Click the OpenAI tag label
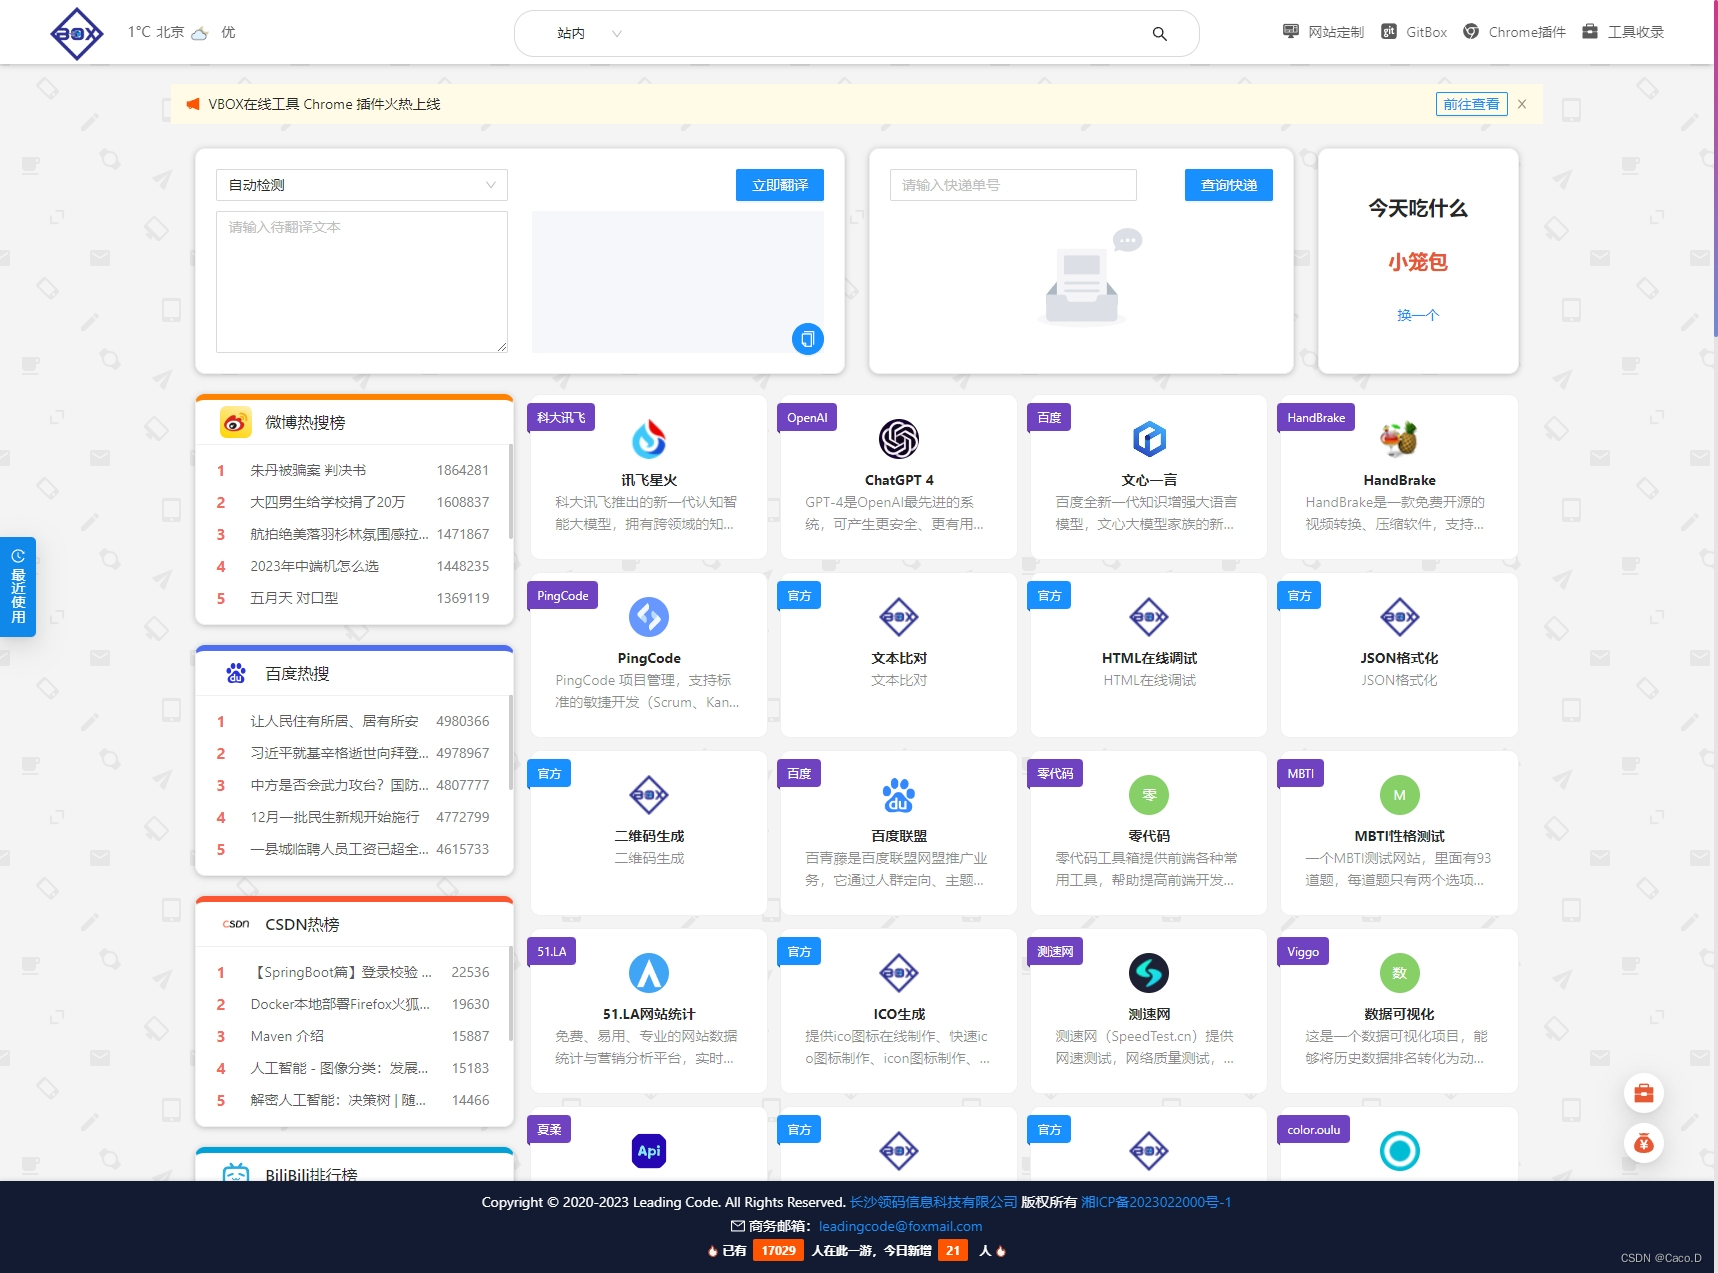Screen dimensions: 1718x1273 (807, 418)
